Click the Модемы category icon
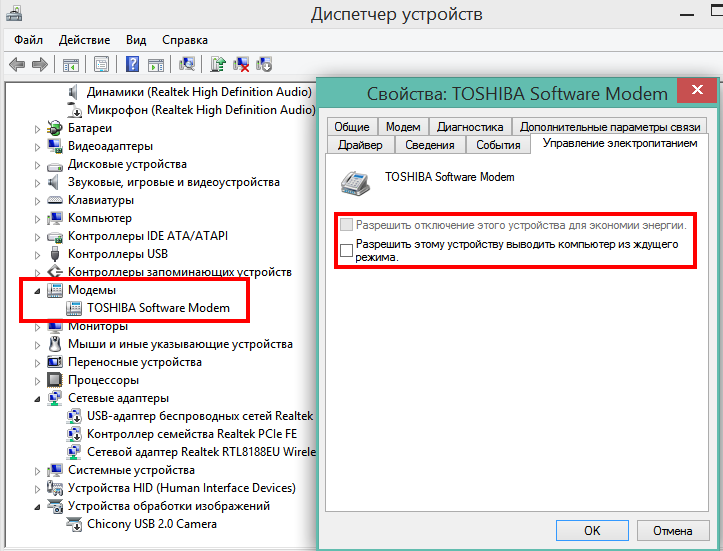Screen dimensions: 723x551 pos(54,290)
